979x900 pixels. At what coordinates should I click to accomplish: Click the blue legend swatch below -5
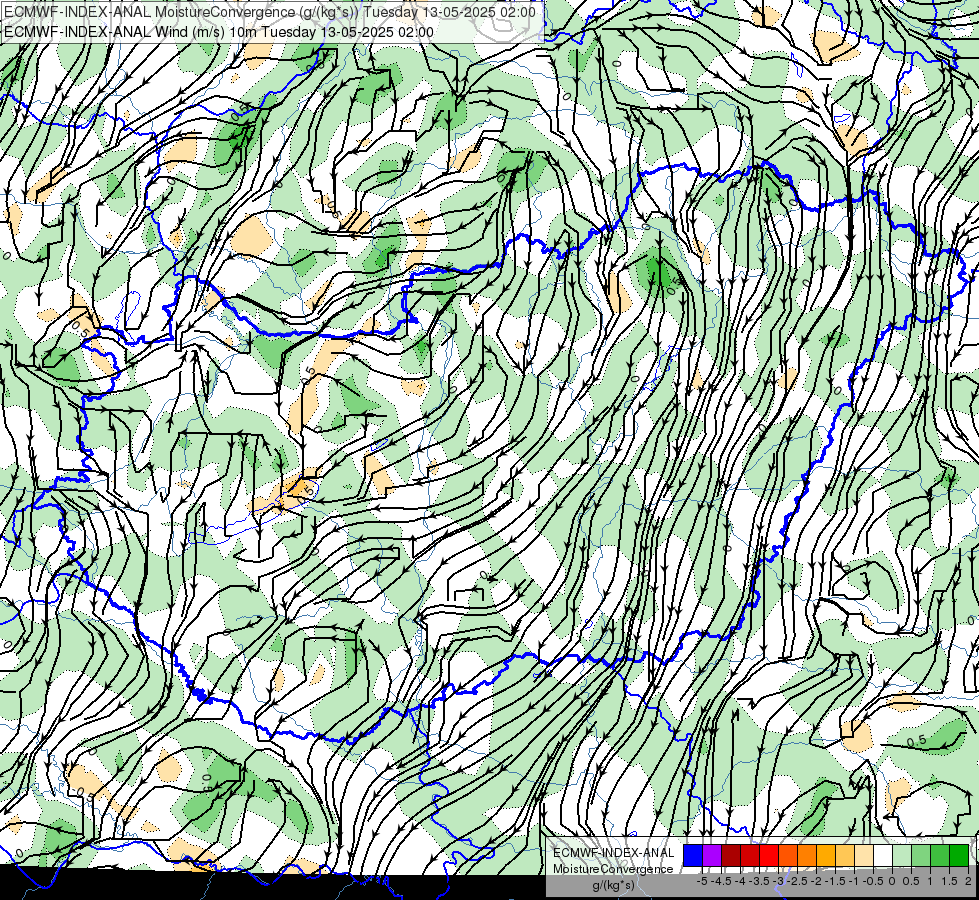(693, 855)
